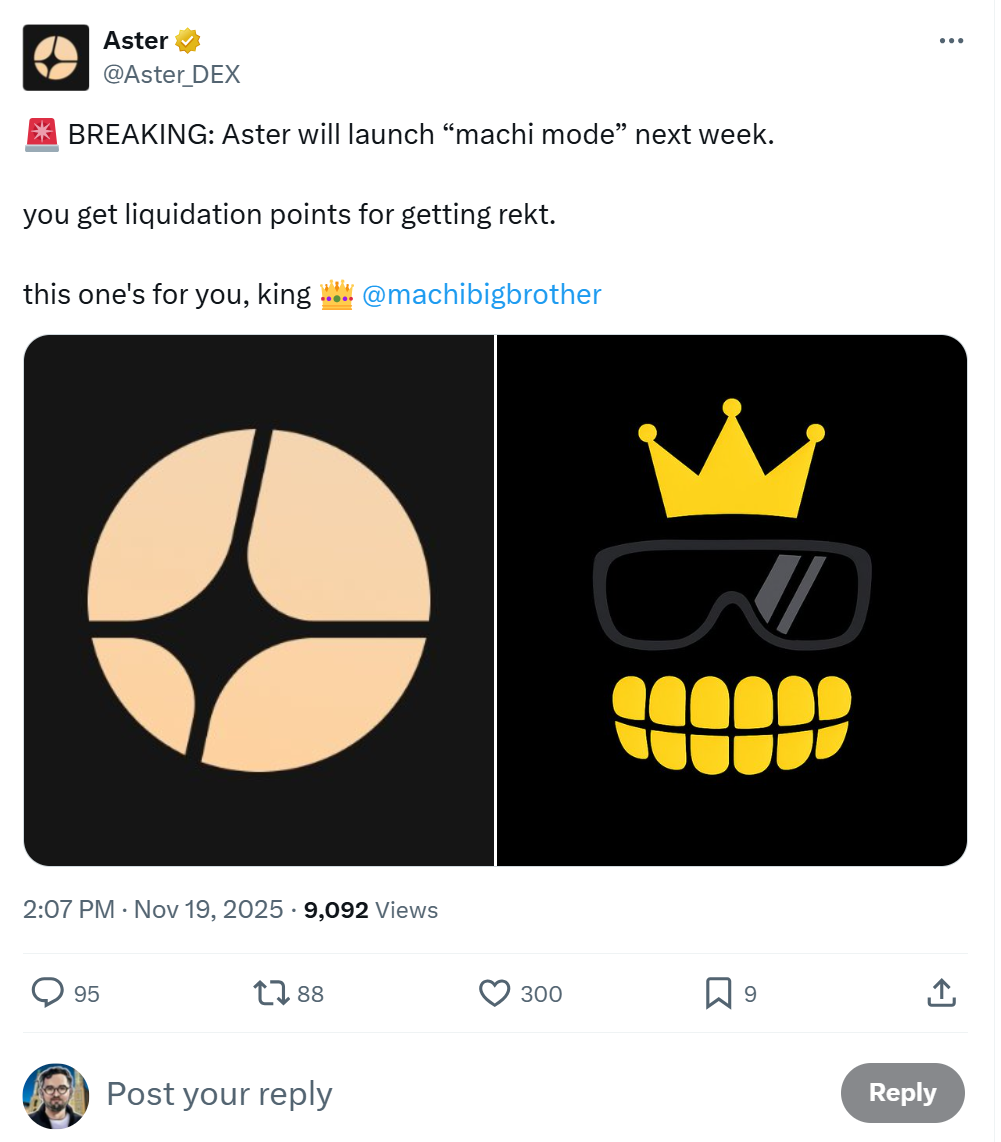Open the @Aster_DEX handle link
The width and height of the screenshot is (1001, 1142).
pyautogui.click(x=171, y=74)
